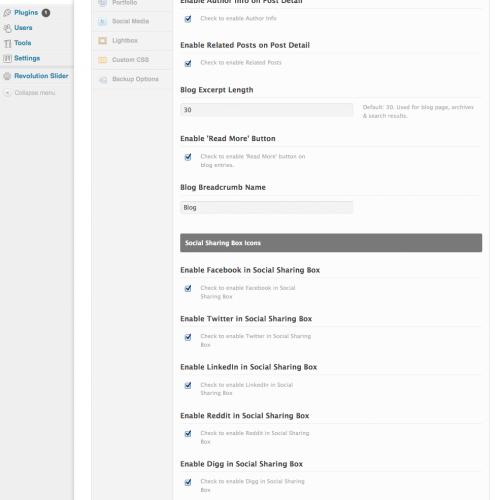Click the Tools wrench icon
Viewport: 500px width, 500px height.
(7, 43)
